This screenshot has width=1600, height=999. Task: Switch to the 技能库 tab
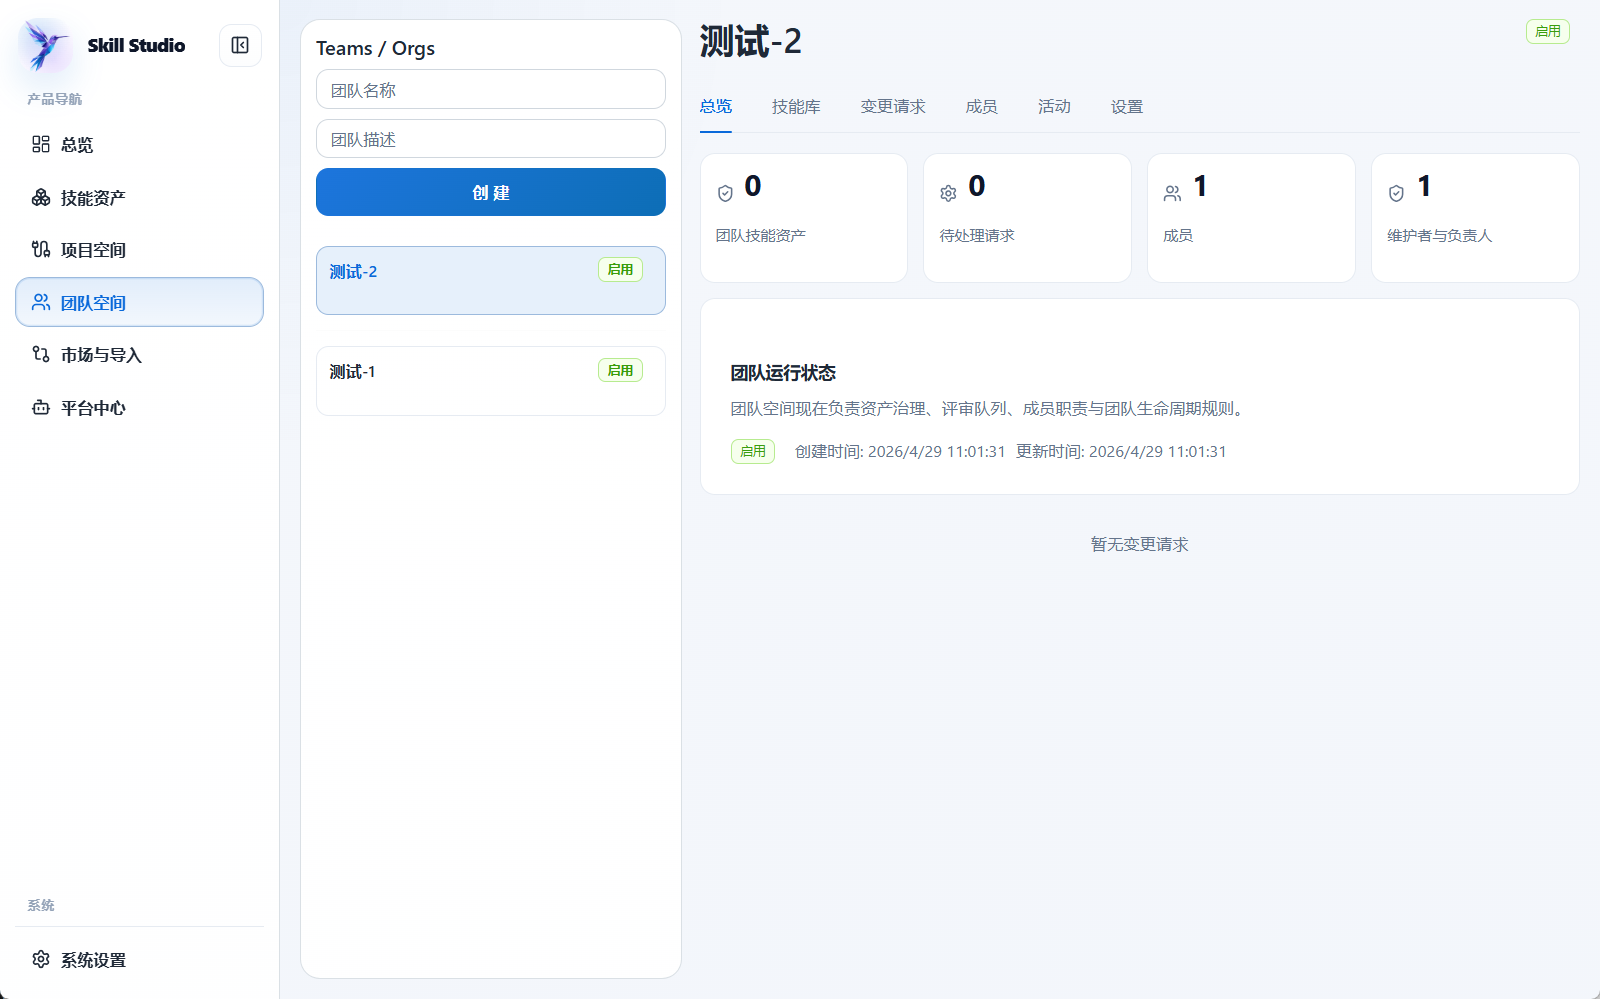tap(796, 107)
